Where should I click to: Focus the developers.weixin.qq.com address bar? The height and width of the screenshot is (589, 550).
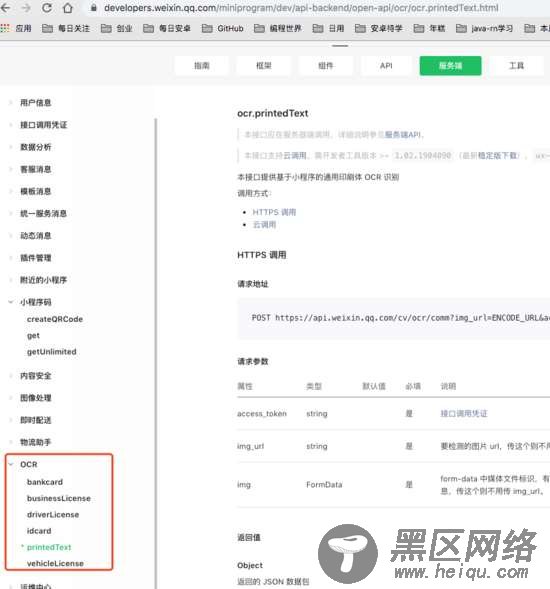click(301, 8)
